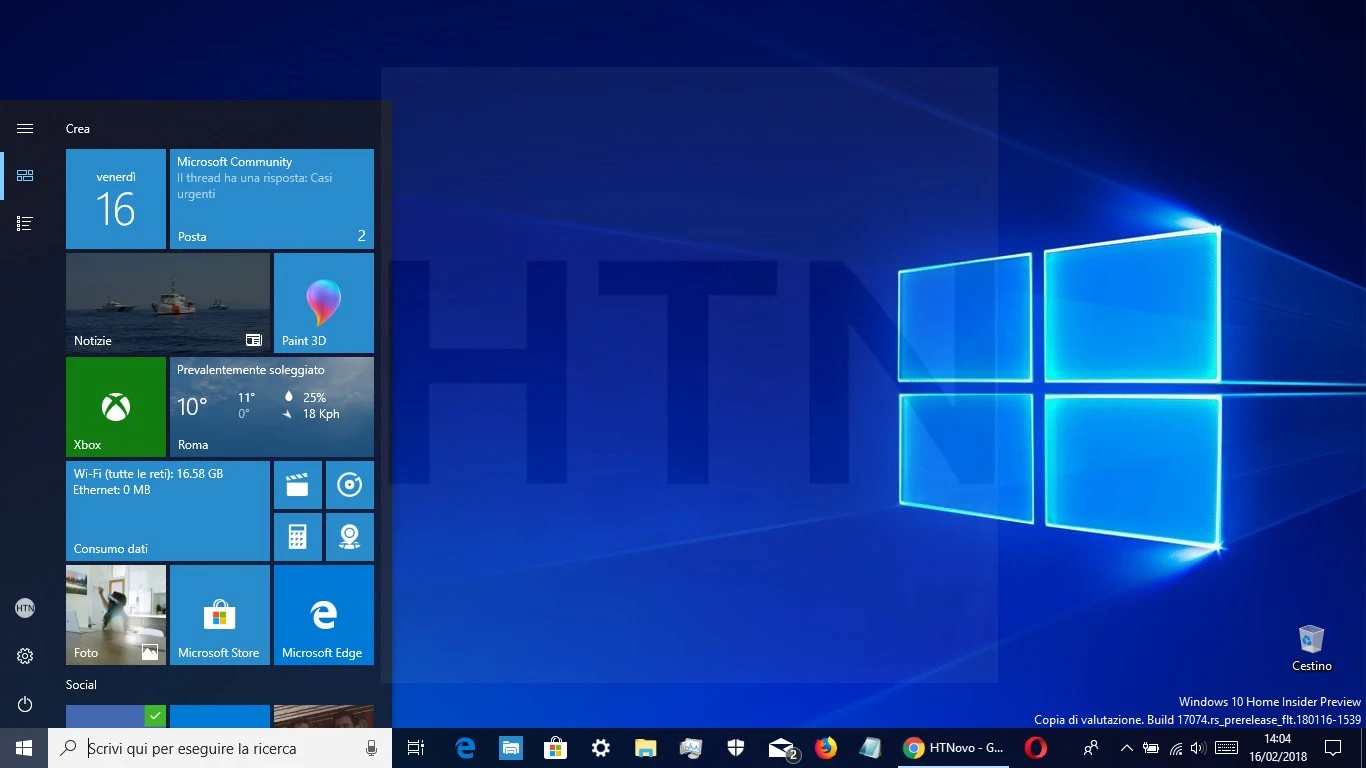The width and height of the screenshot is (1366, 768).
Task: Open Settings gear in Start sidebar
Action: pos(25,656)
